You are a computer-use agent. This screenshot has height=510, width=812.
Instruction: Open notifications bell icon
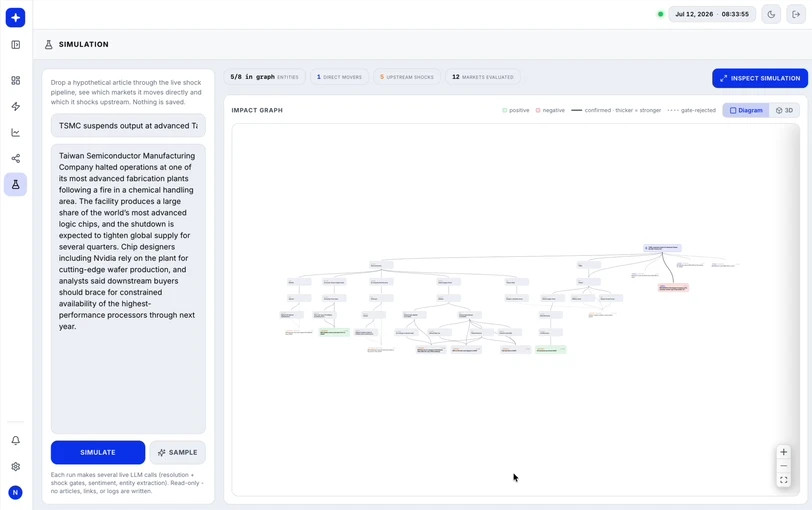tap(16, 441)
